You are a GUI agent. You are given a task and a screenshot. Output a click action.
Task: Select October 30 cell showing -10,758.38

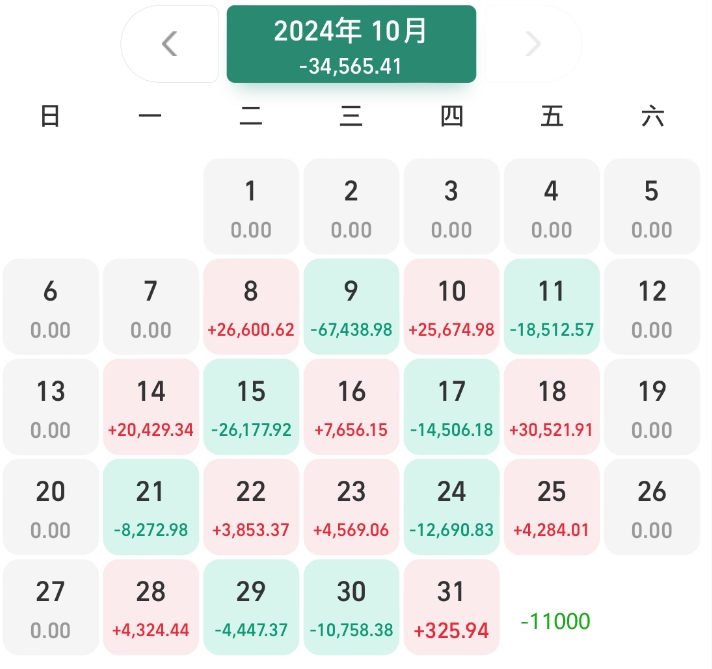[x=351, y=607]
